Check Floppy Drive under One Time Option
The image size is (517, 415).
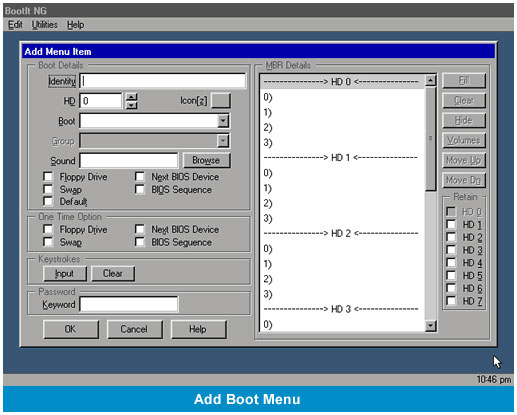pos(48,229)
